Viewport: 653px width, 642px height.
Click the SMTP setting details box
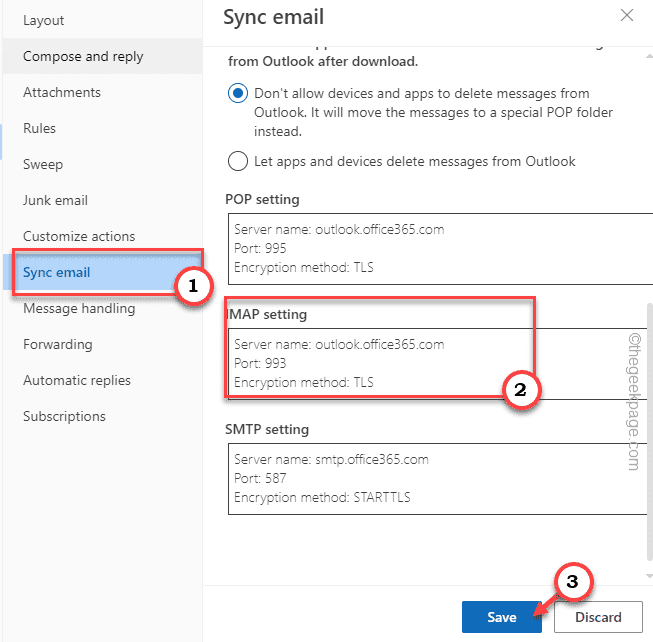click(x=437, y=479)
